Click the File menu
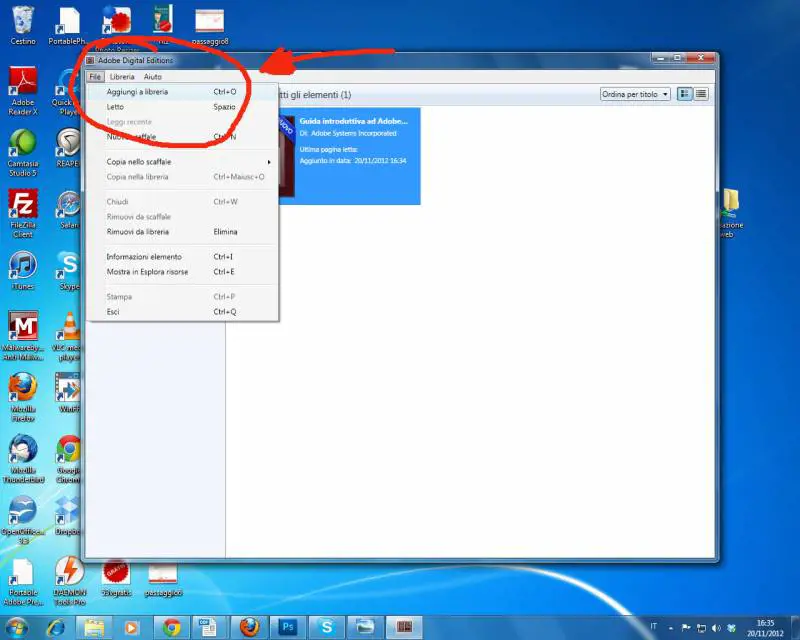The image size is (800, 640). coord(95,77)
